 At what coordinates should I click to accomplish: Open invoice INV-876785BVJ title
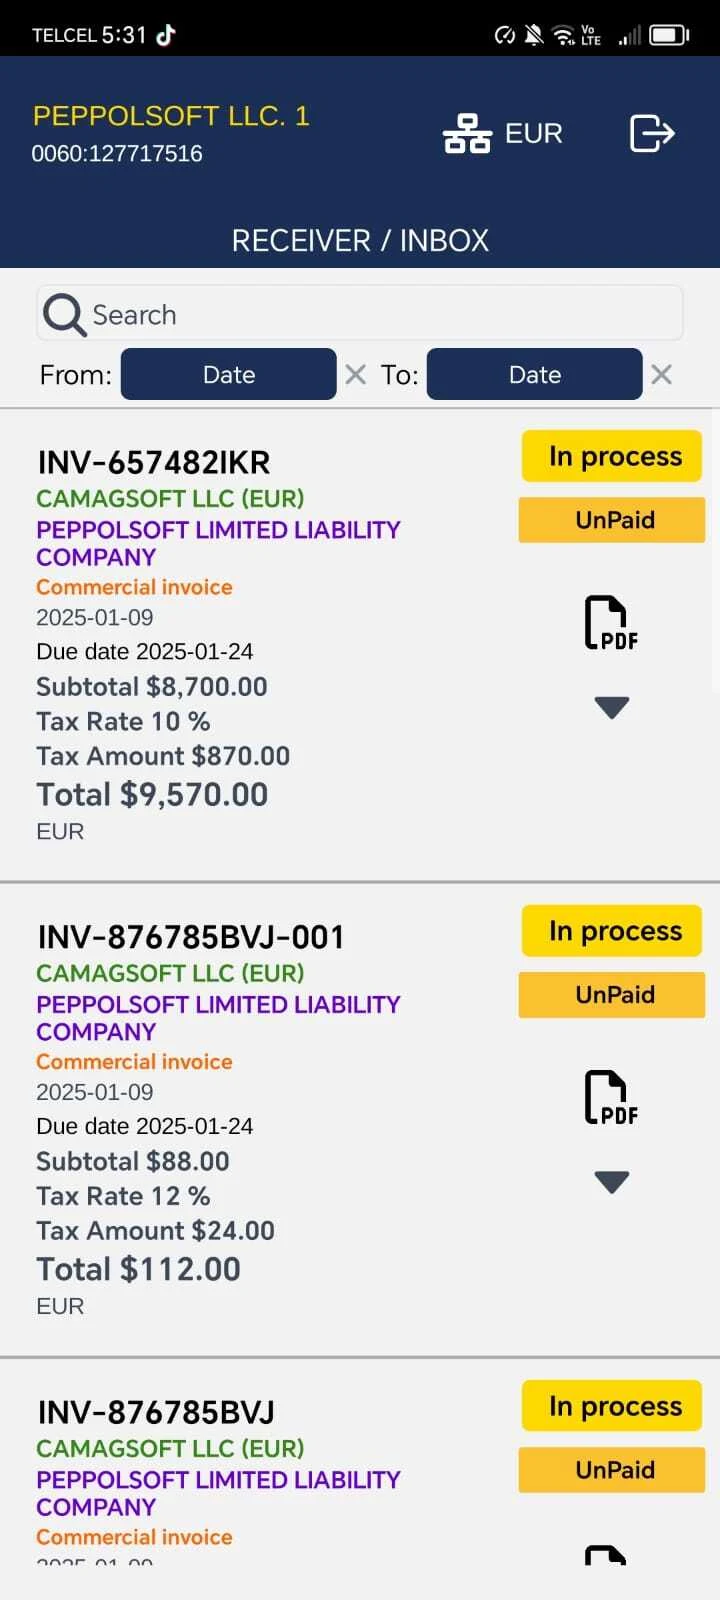[156, 1413]
